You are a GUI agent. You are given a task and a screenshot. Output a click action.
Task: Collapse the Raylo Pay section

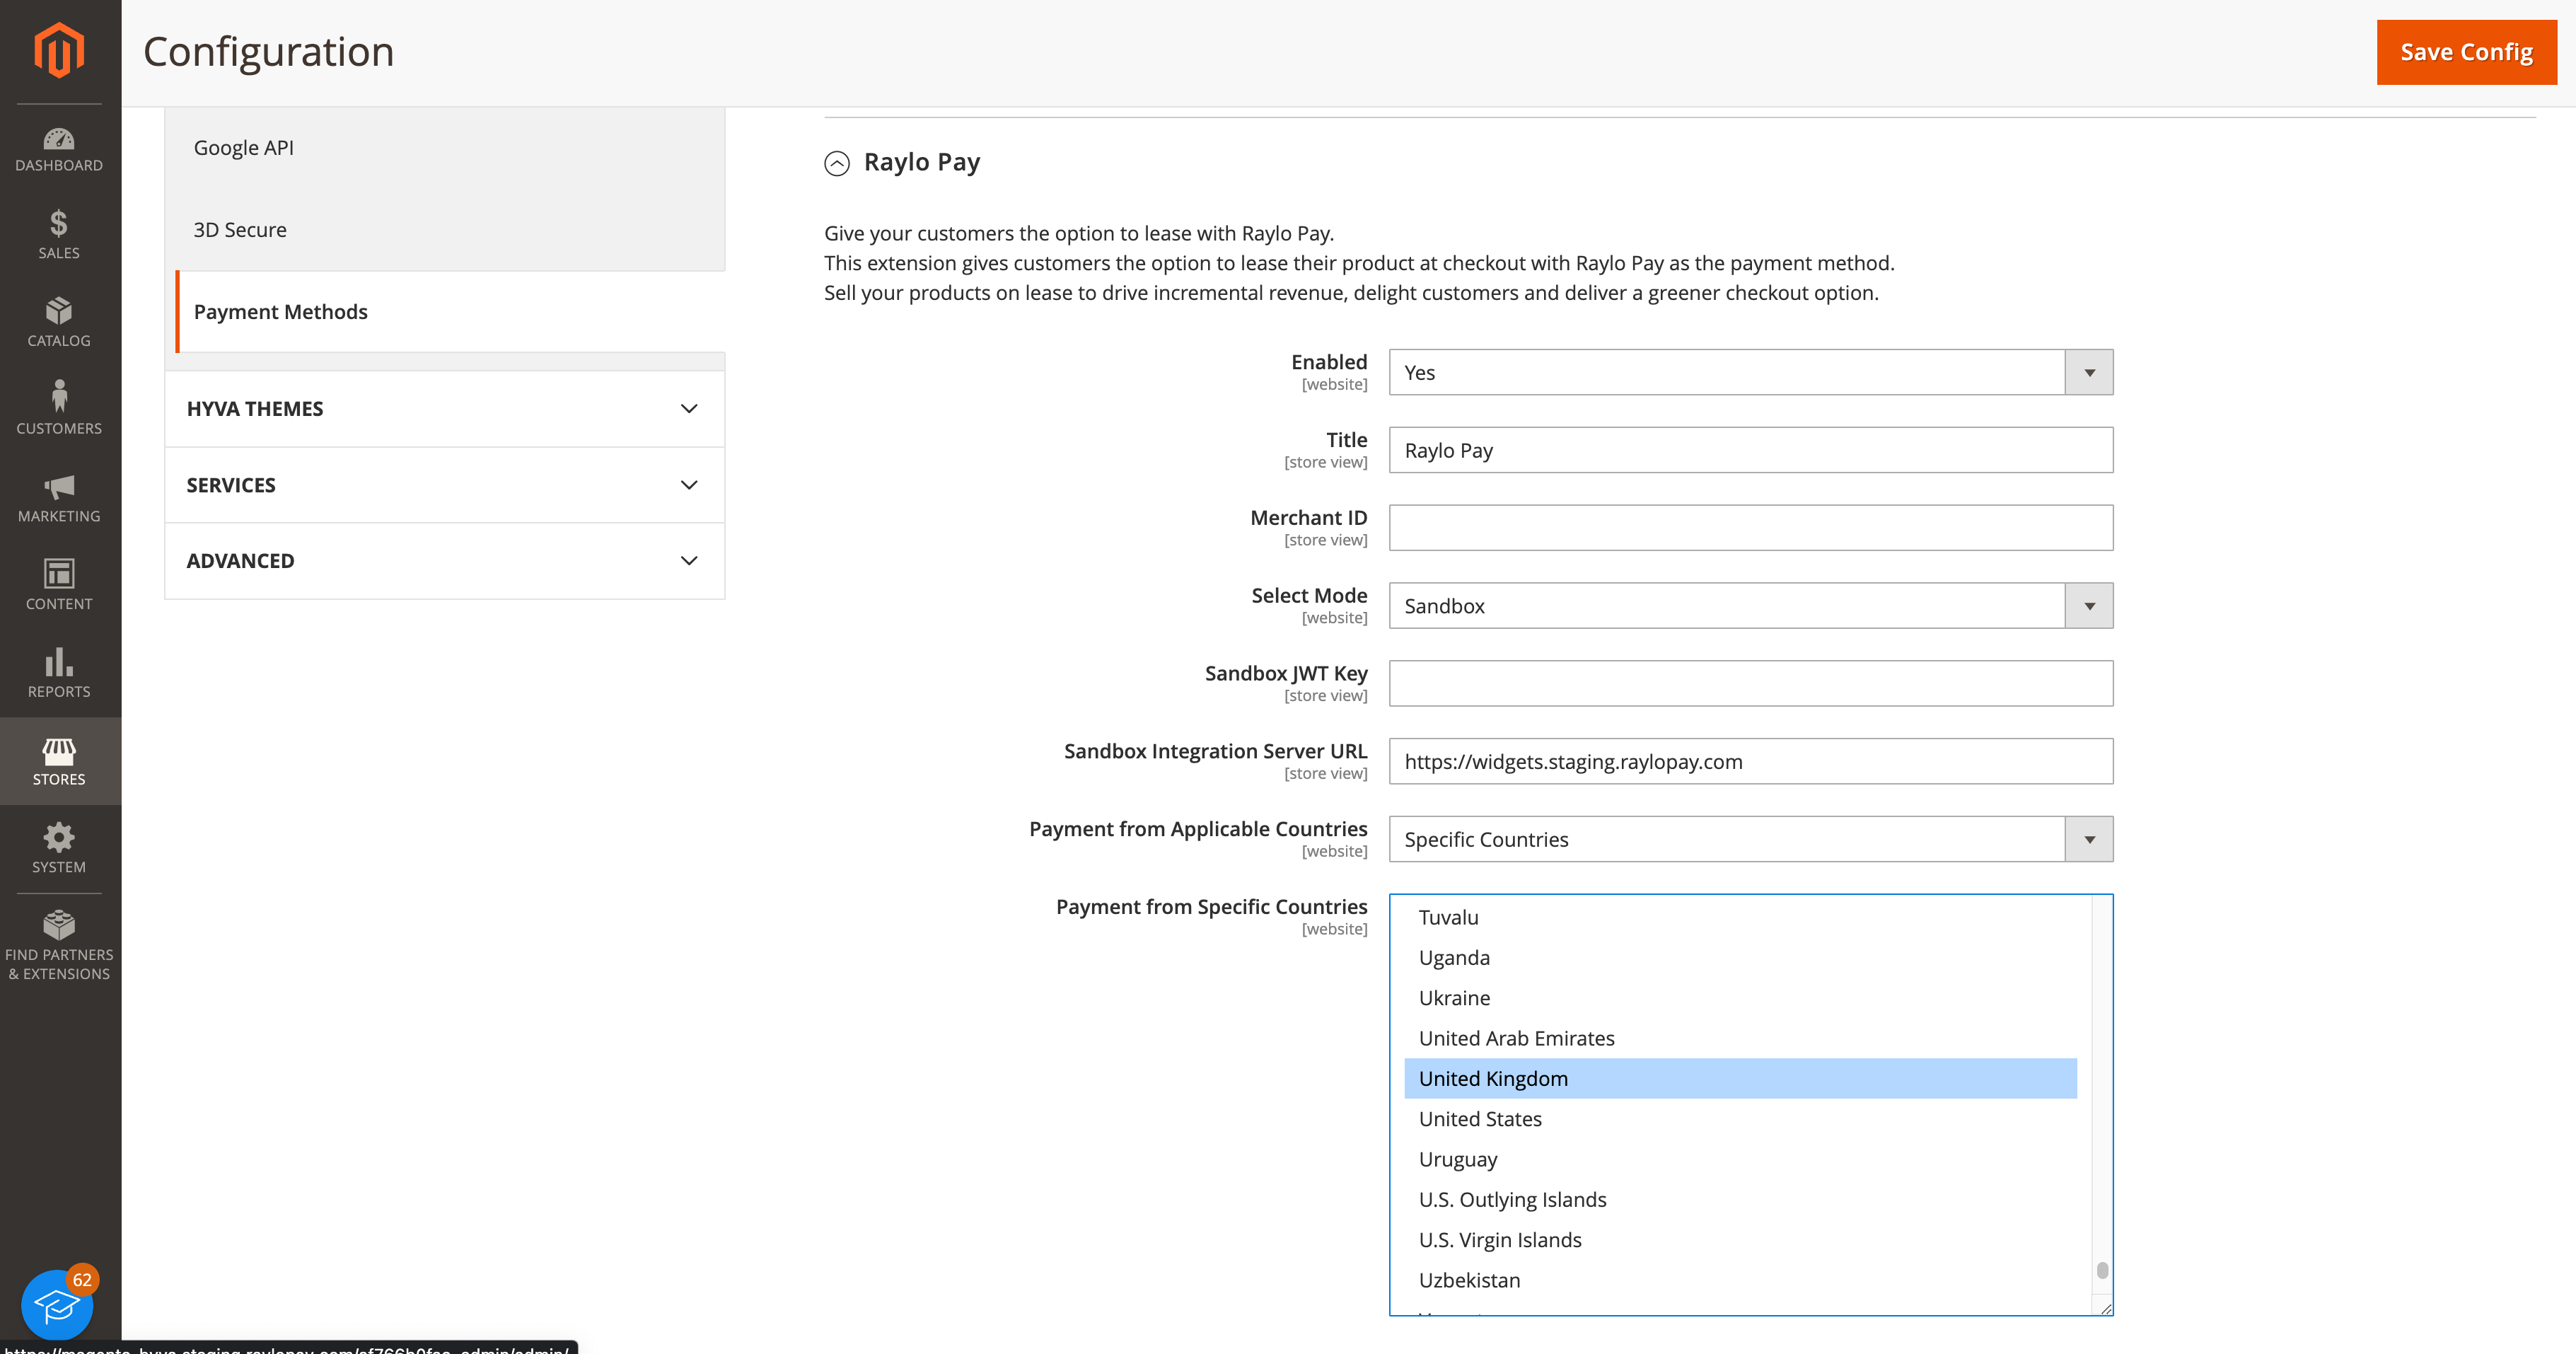coord(837,163)
